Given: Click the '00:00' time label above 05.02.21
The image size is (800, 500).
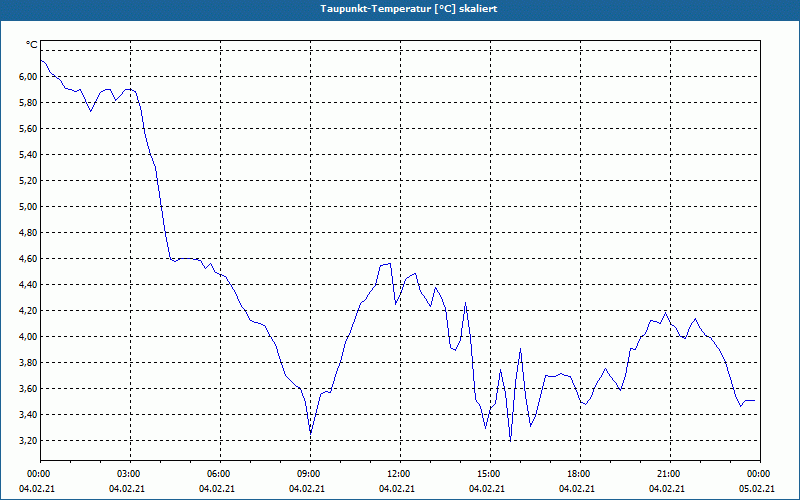Looking at the screenshot, I should [760, 474].
